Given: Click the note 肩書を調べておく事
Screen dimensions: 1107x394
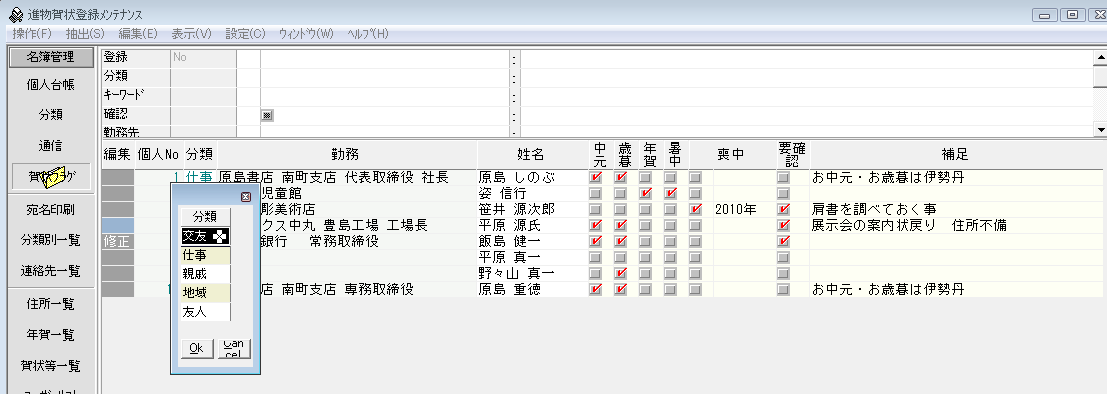Looking at the screenshot, I should (874, 210).
